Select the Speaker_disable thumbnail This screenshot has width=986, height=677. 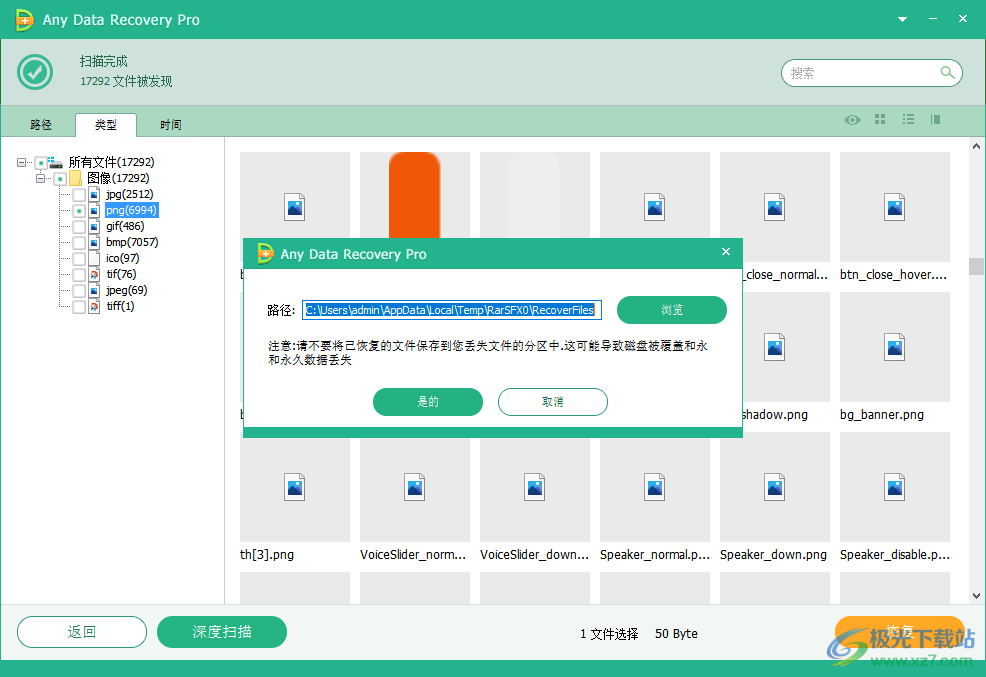pyautogui.click(x=894, y=487)
